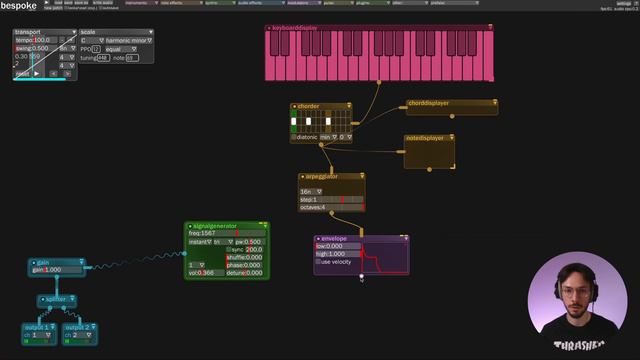Toggle the splitter module enable dot
The image size is (640, 360).
(x=42, y=300)
